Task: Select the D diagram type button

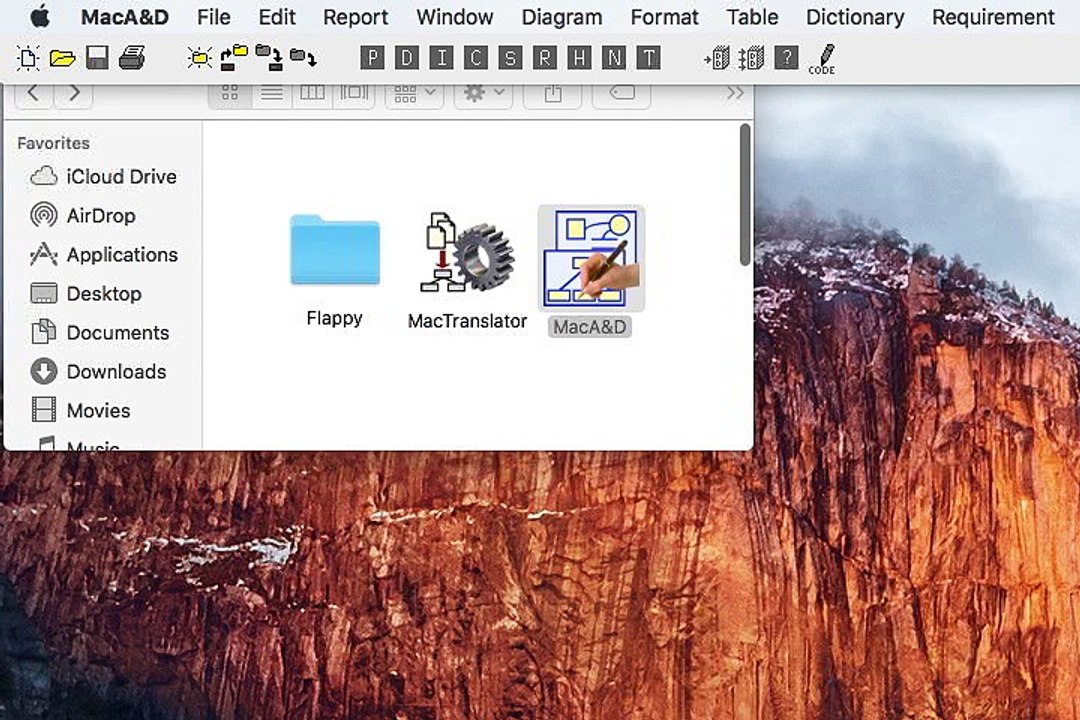Action: coord(406,58)
